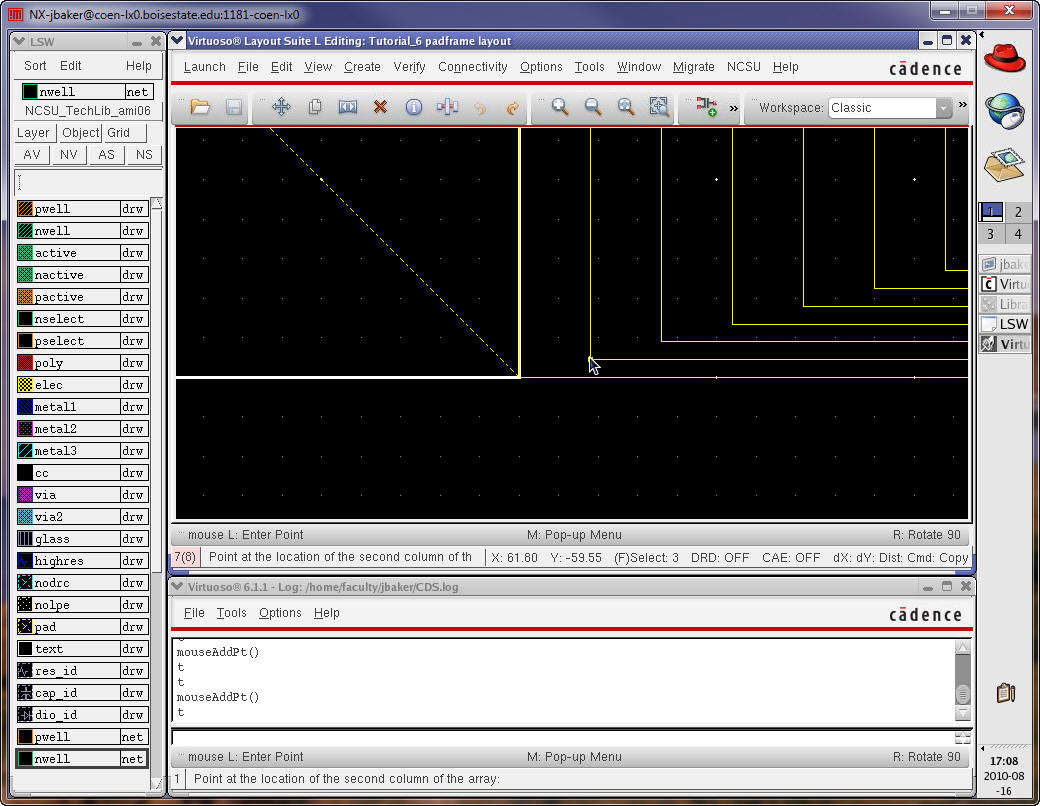Switch to workspace 2 in desktop pager

1018,212
